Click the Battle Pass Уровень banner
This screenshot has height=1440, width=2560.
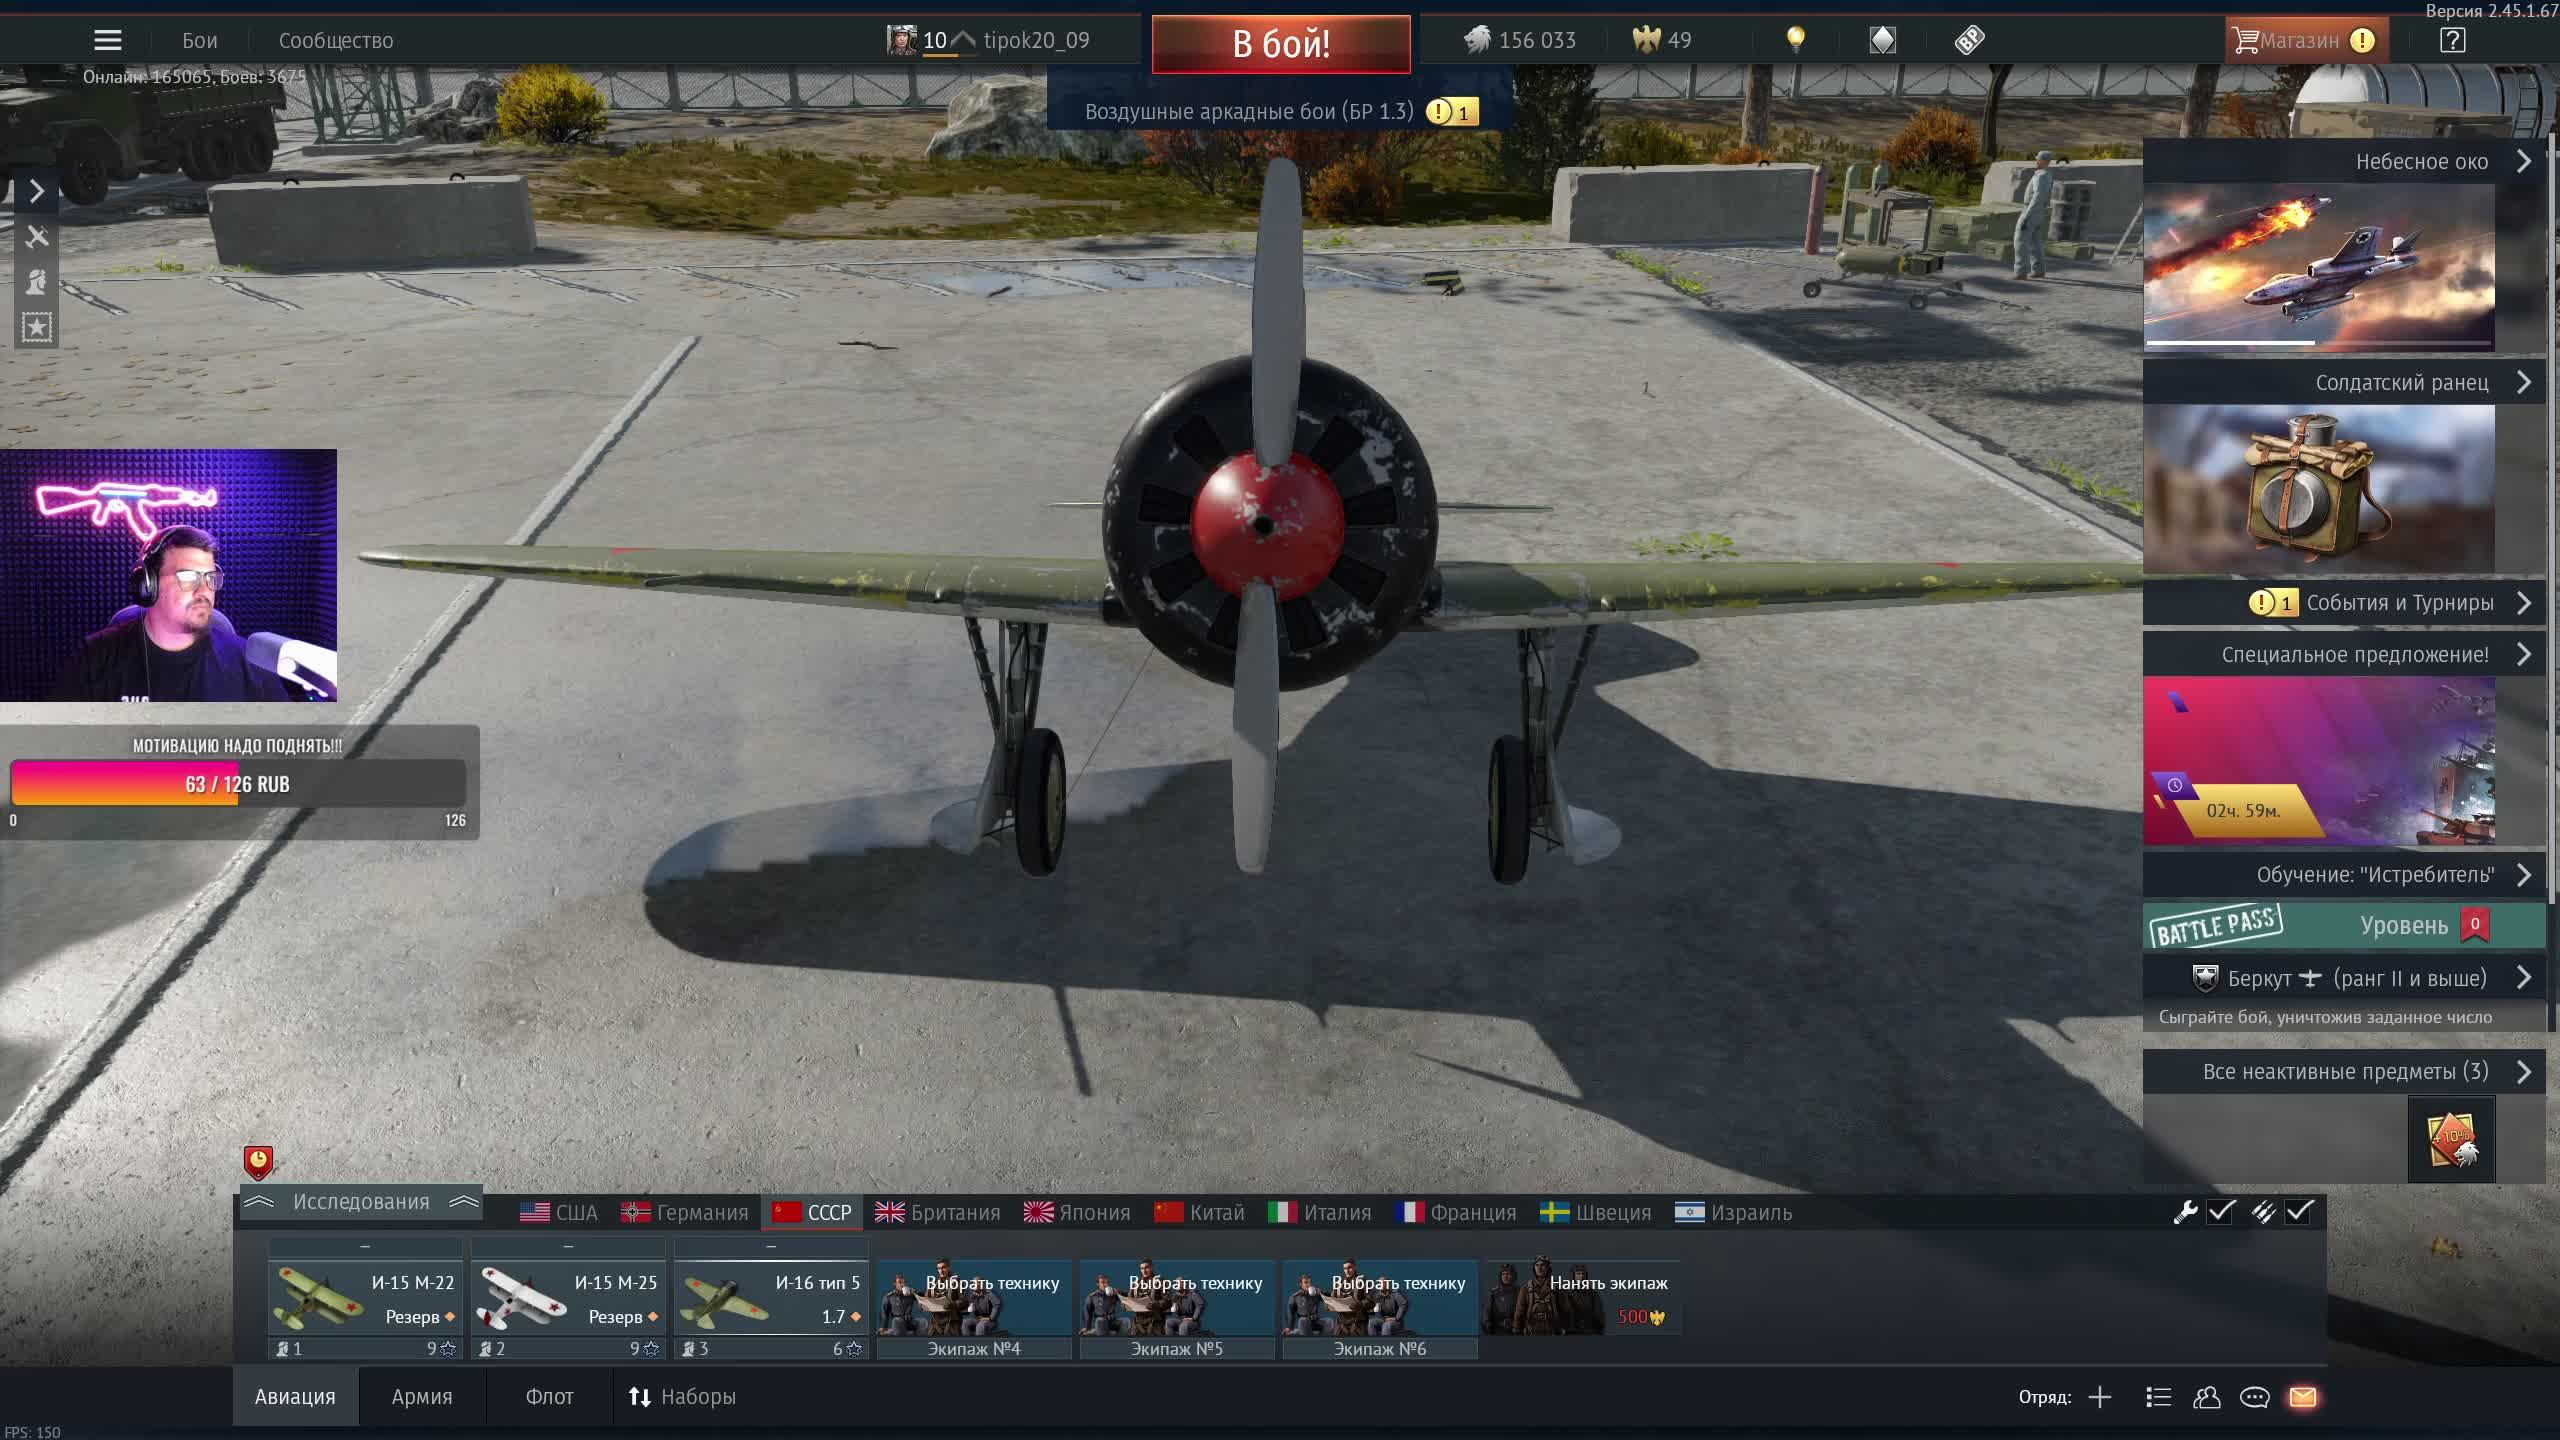[2344, 925]
